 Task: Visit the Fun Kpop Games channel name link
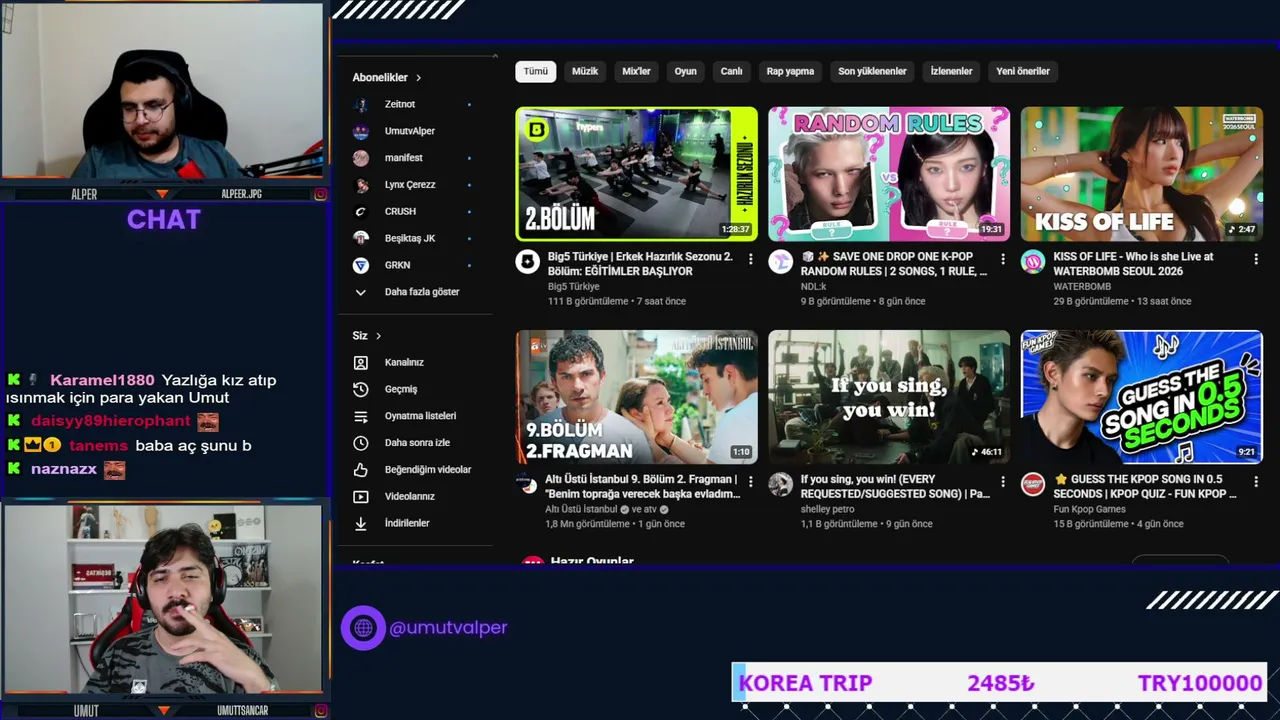1089,509
